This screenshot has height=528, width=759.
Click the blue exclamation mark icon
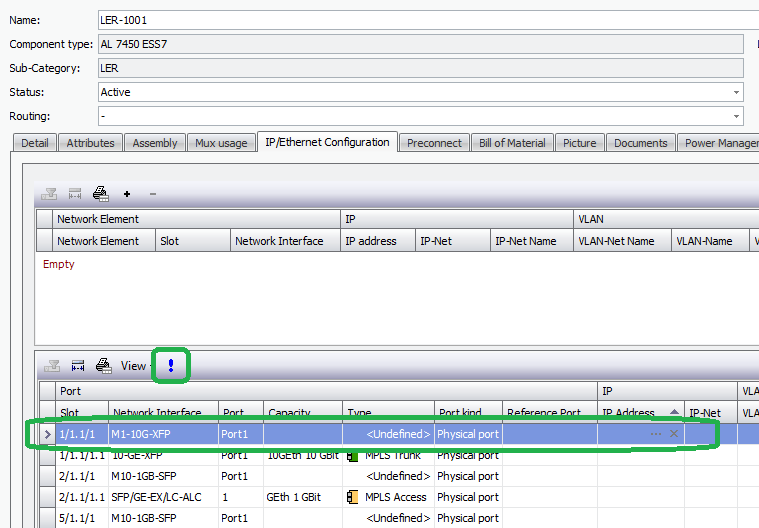coord(171,365)
